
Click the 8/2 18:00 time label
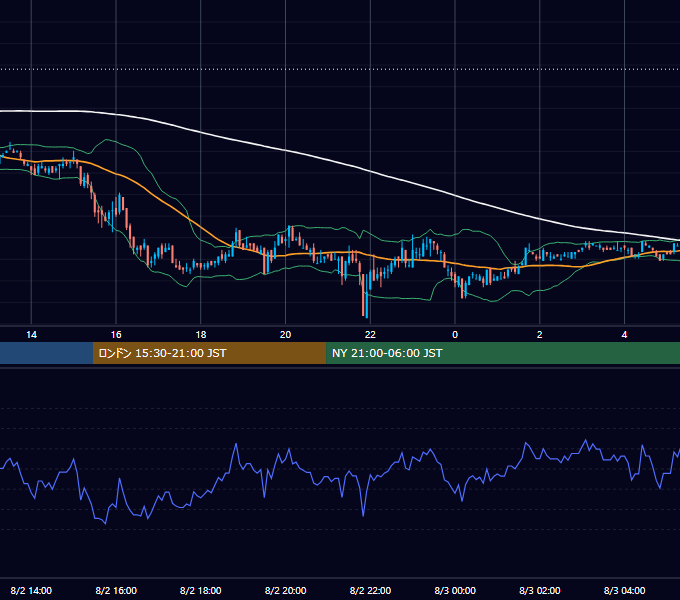(201, 590)
